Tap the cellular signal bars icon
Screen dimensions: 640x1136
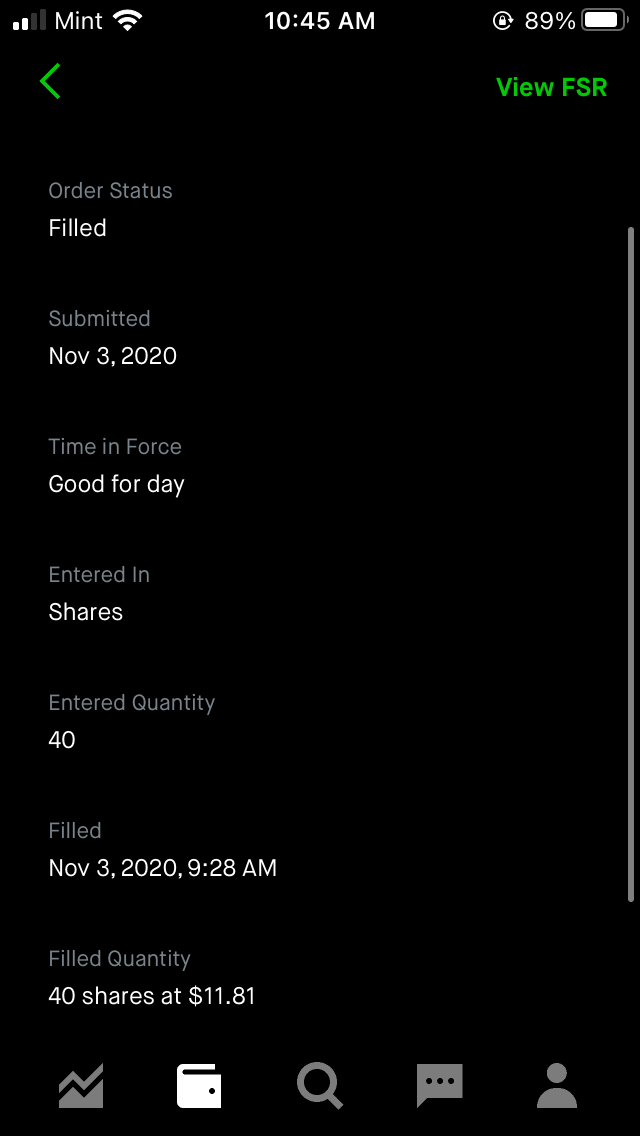[30, 21]
